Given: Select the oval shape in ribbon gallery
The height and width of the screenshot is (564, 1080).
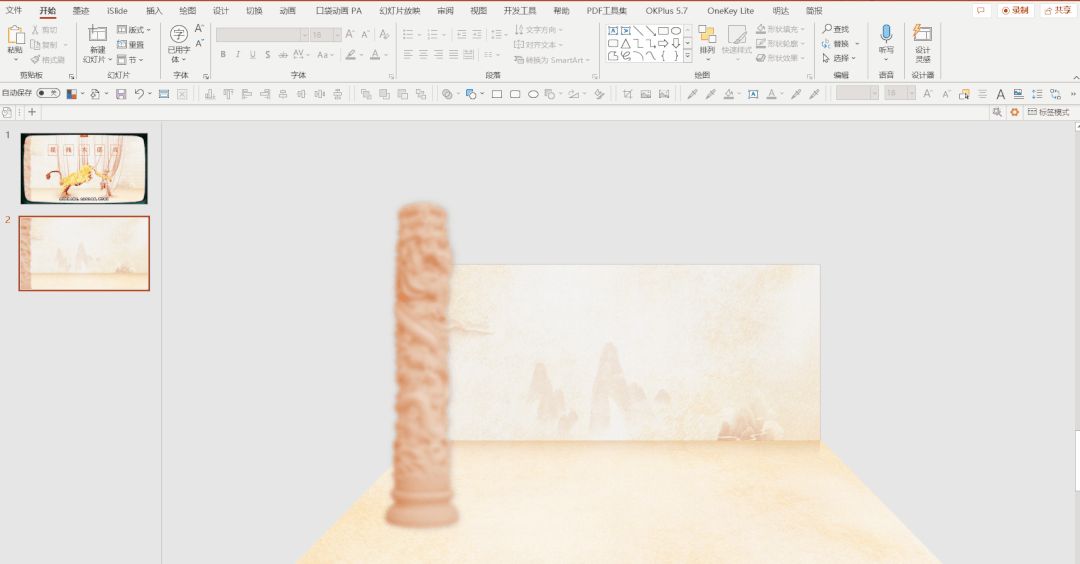Looking at the screenshot, I should pos(676,31).
